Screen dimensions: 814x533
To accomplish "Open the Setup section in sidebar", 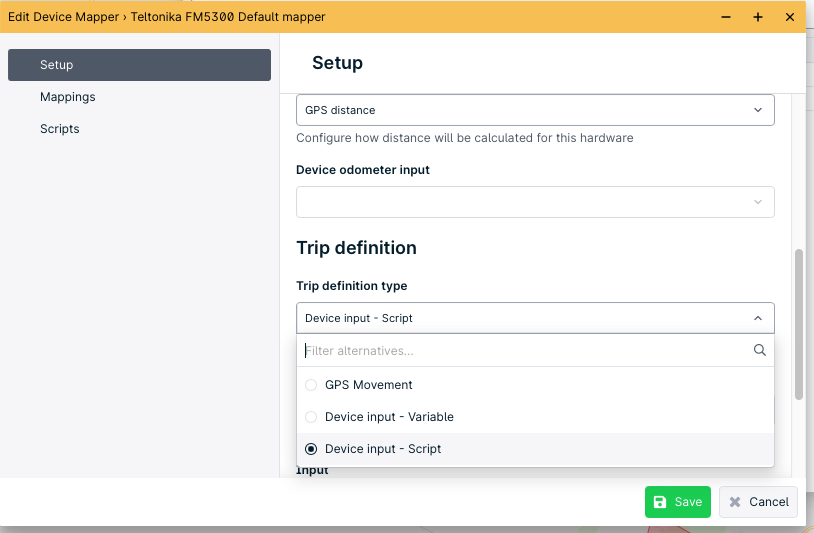I will [139, 65].
